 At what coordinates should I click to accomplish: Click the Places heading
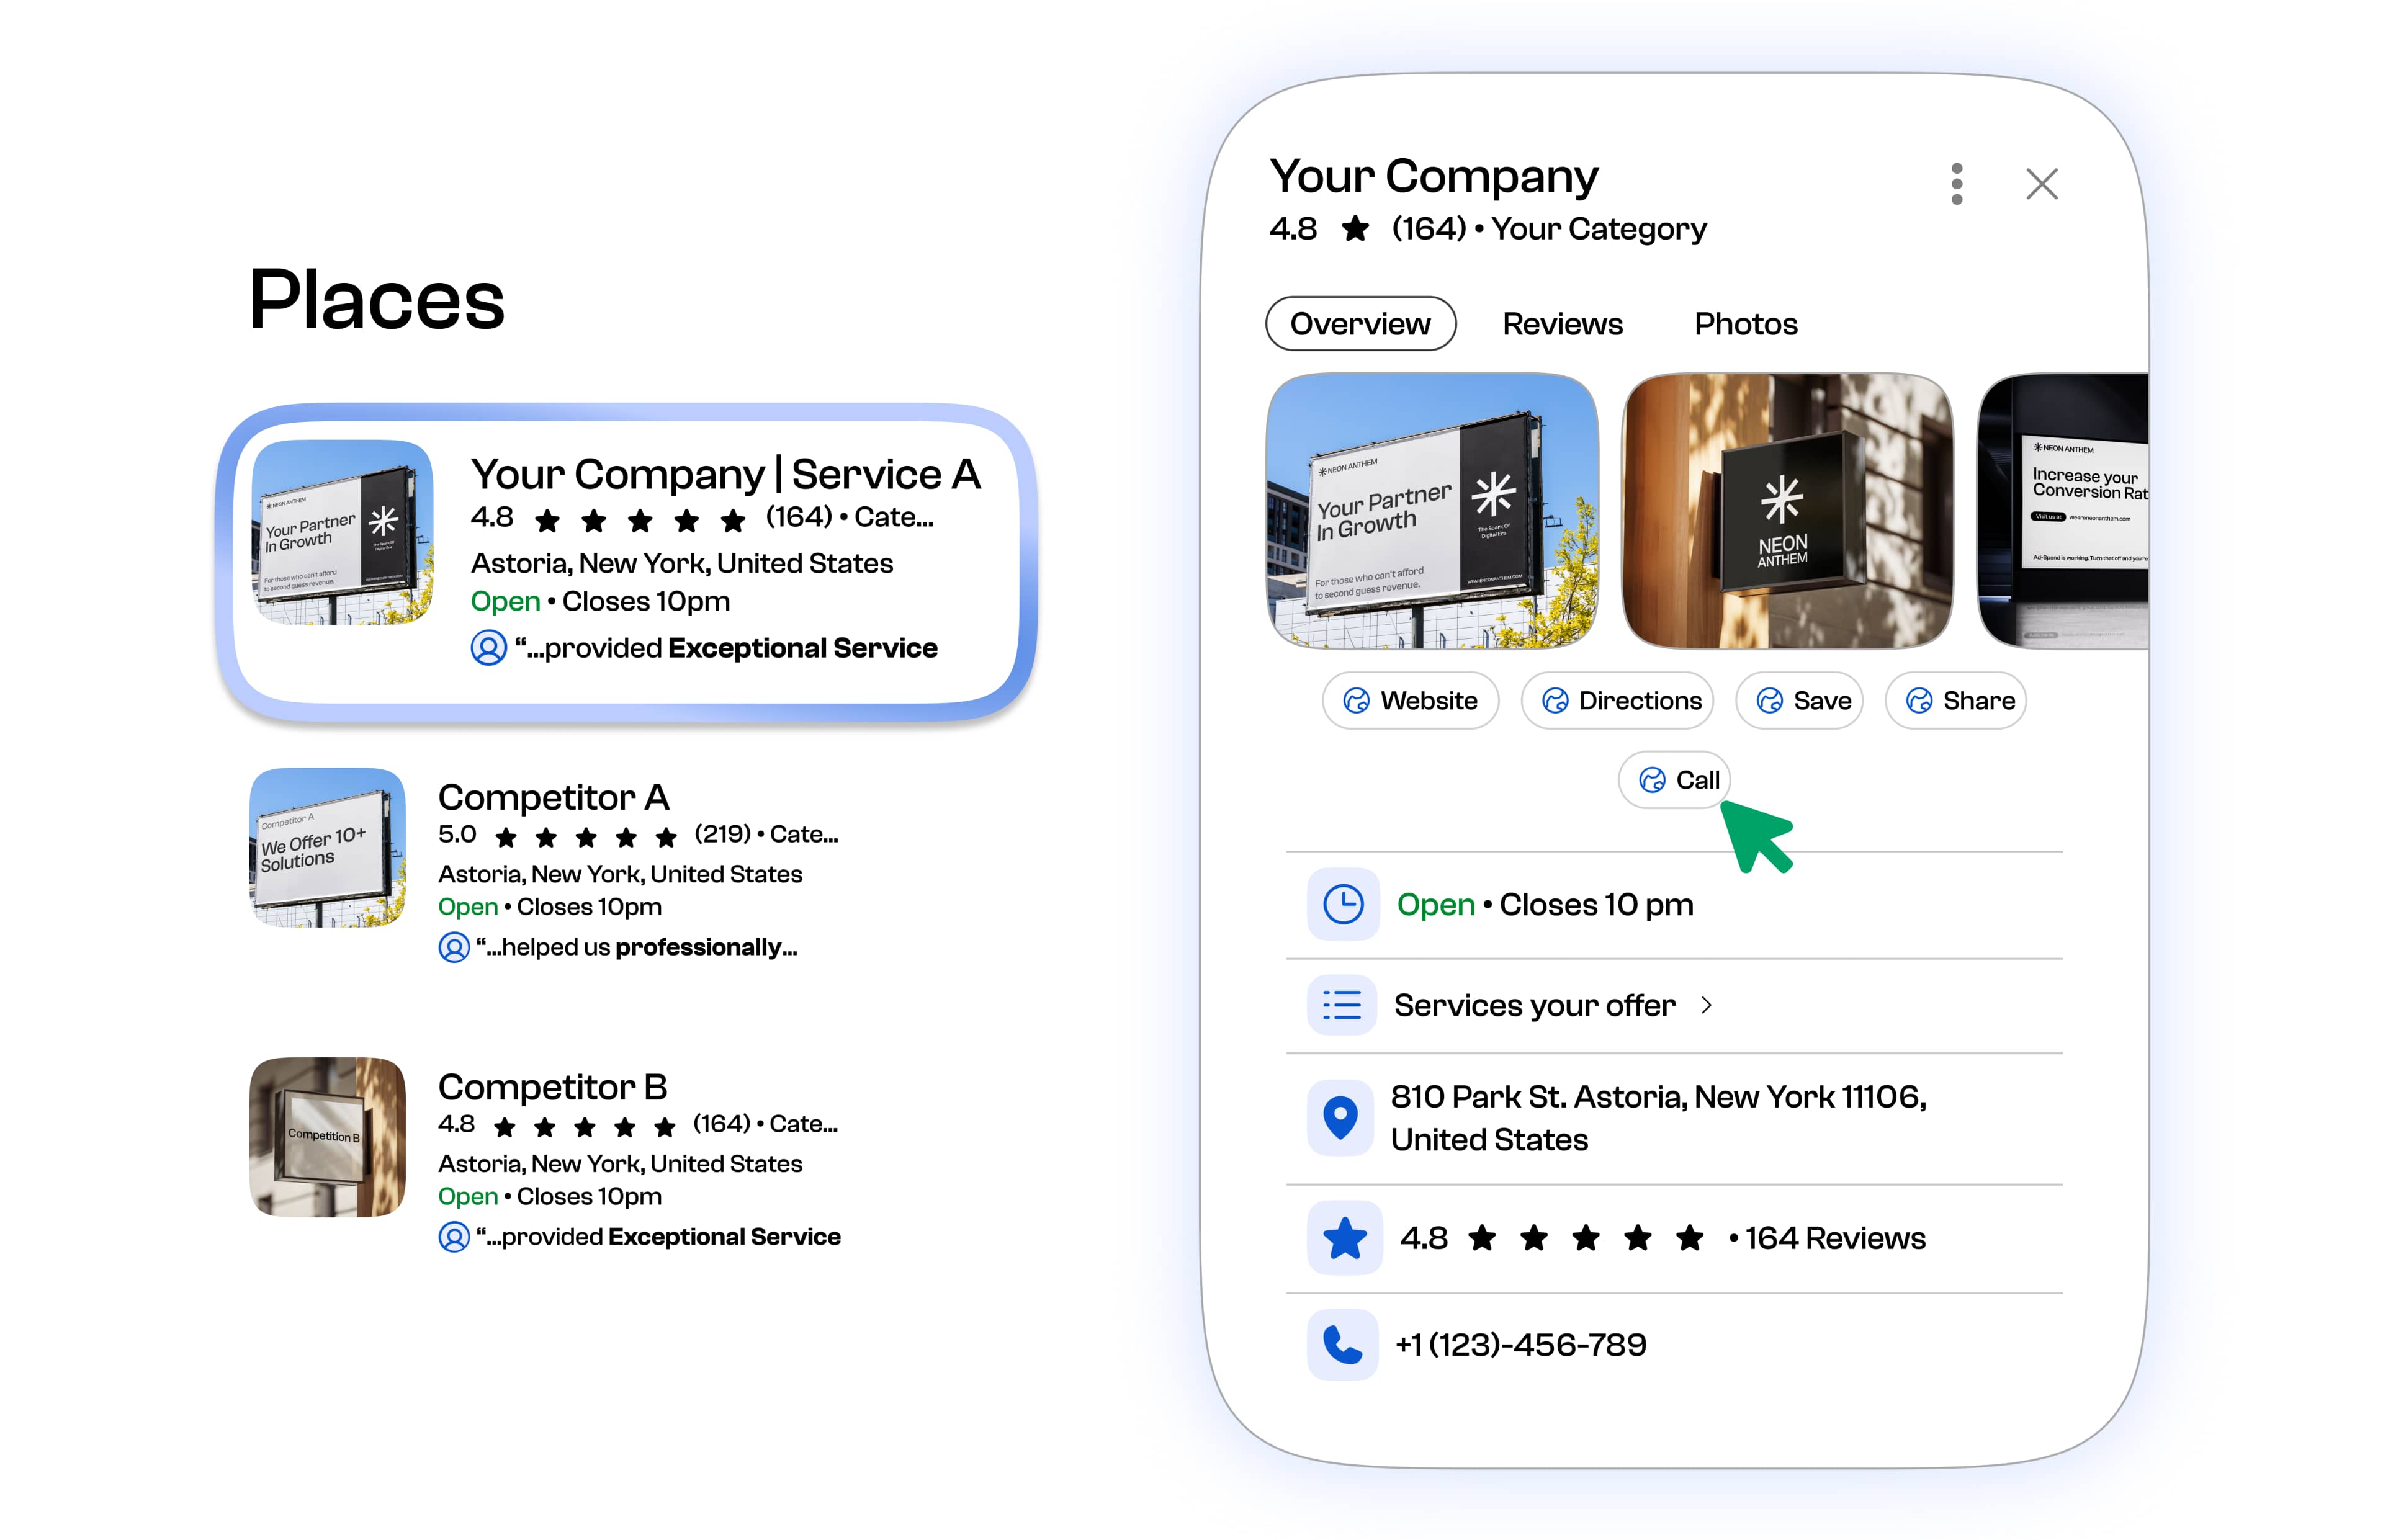click(x=377, y=299)
